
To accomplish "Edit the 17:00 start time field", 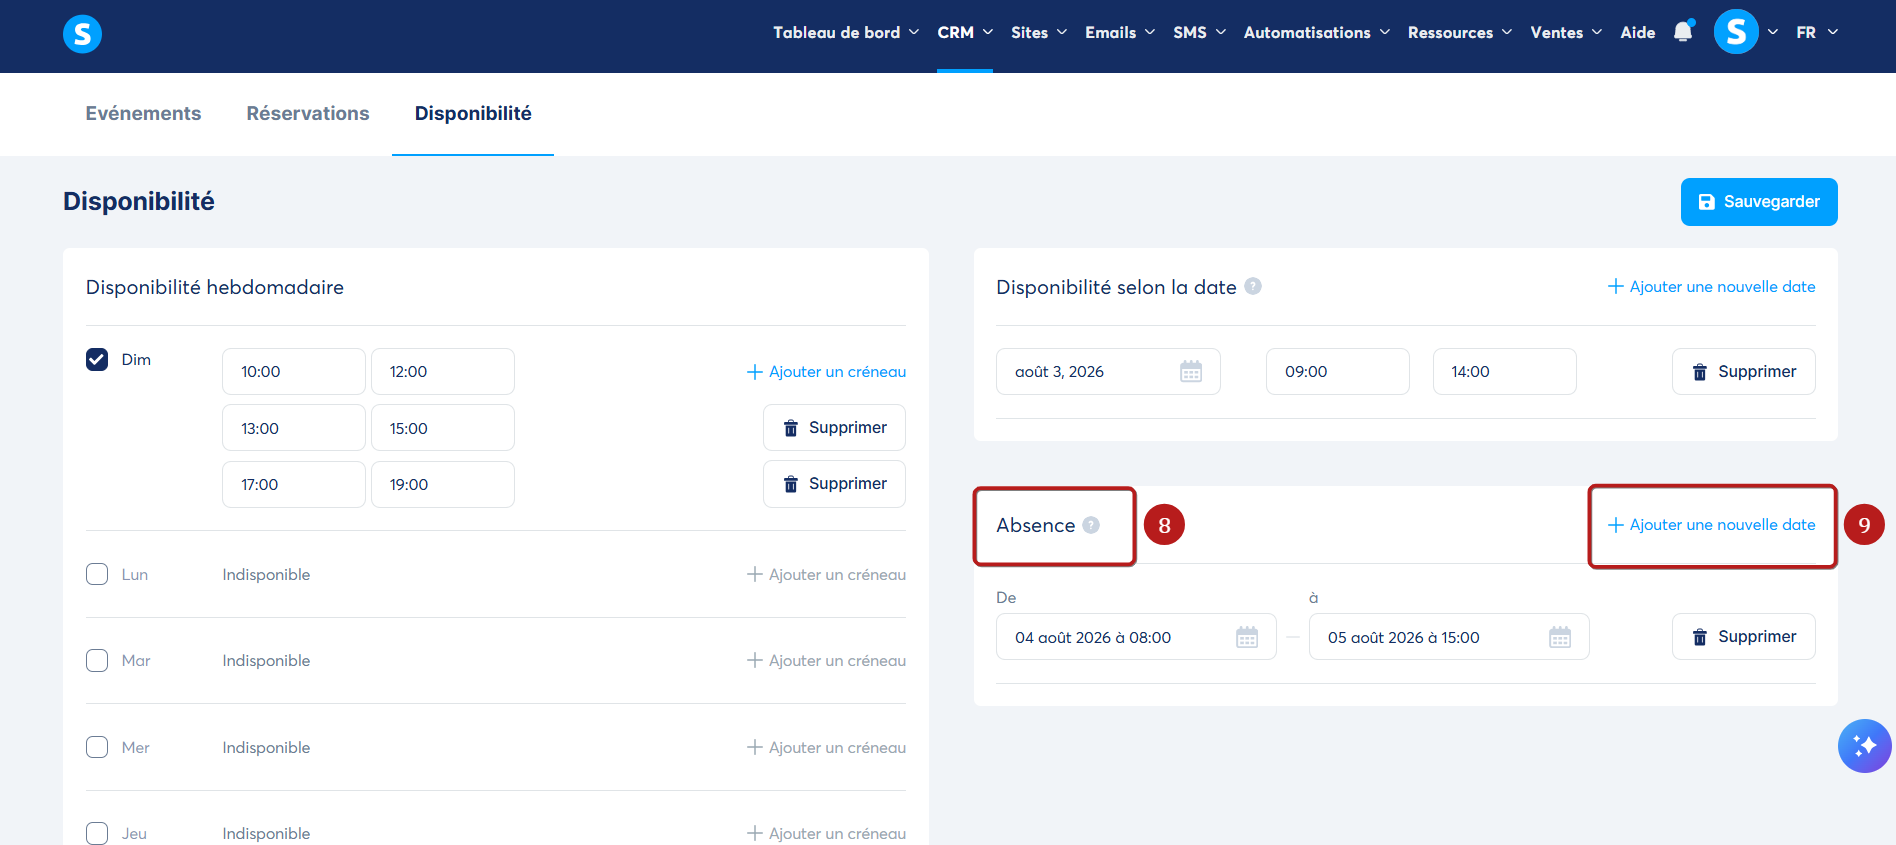I will click(294, 484).
